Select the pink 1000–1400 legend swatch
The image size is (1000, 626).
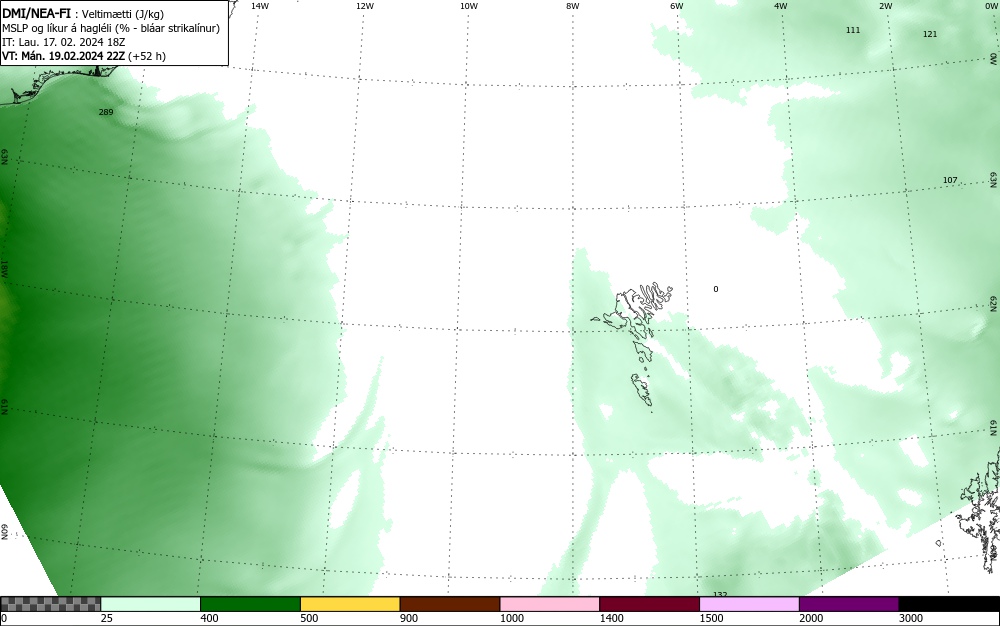click(x=550, y=604)
